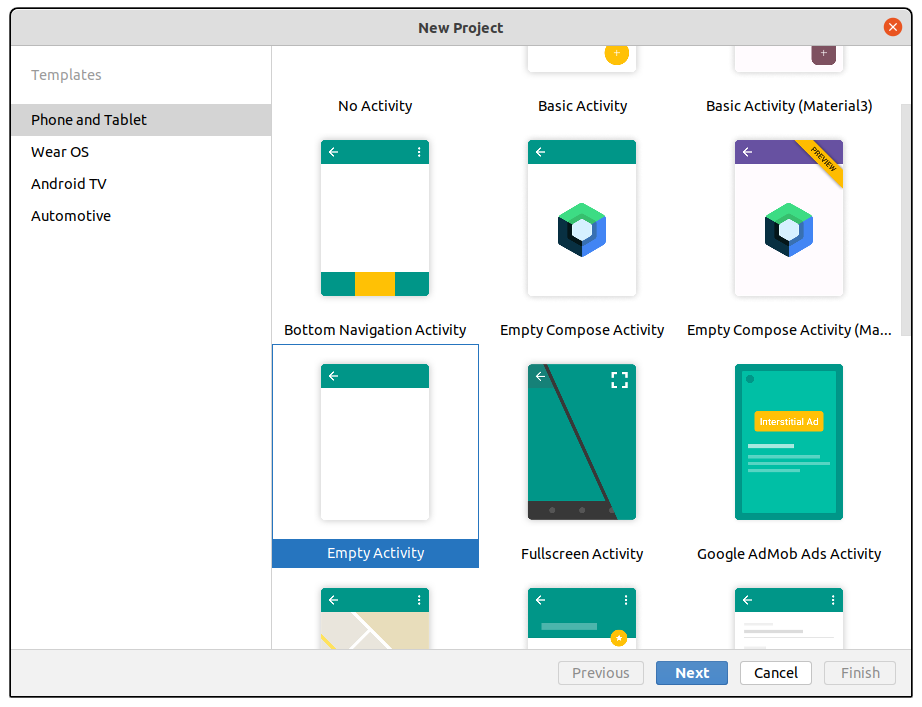The image size is (922, 707).
Task: Switch to Android TV templates
Action: [141, 184]
